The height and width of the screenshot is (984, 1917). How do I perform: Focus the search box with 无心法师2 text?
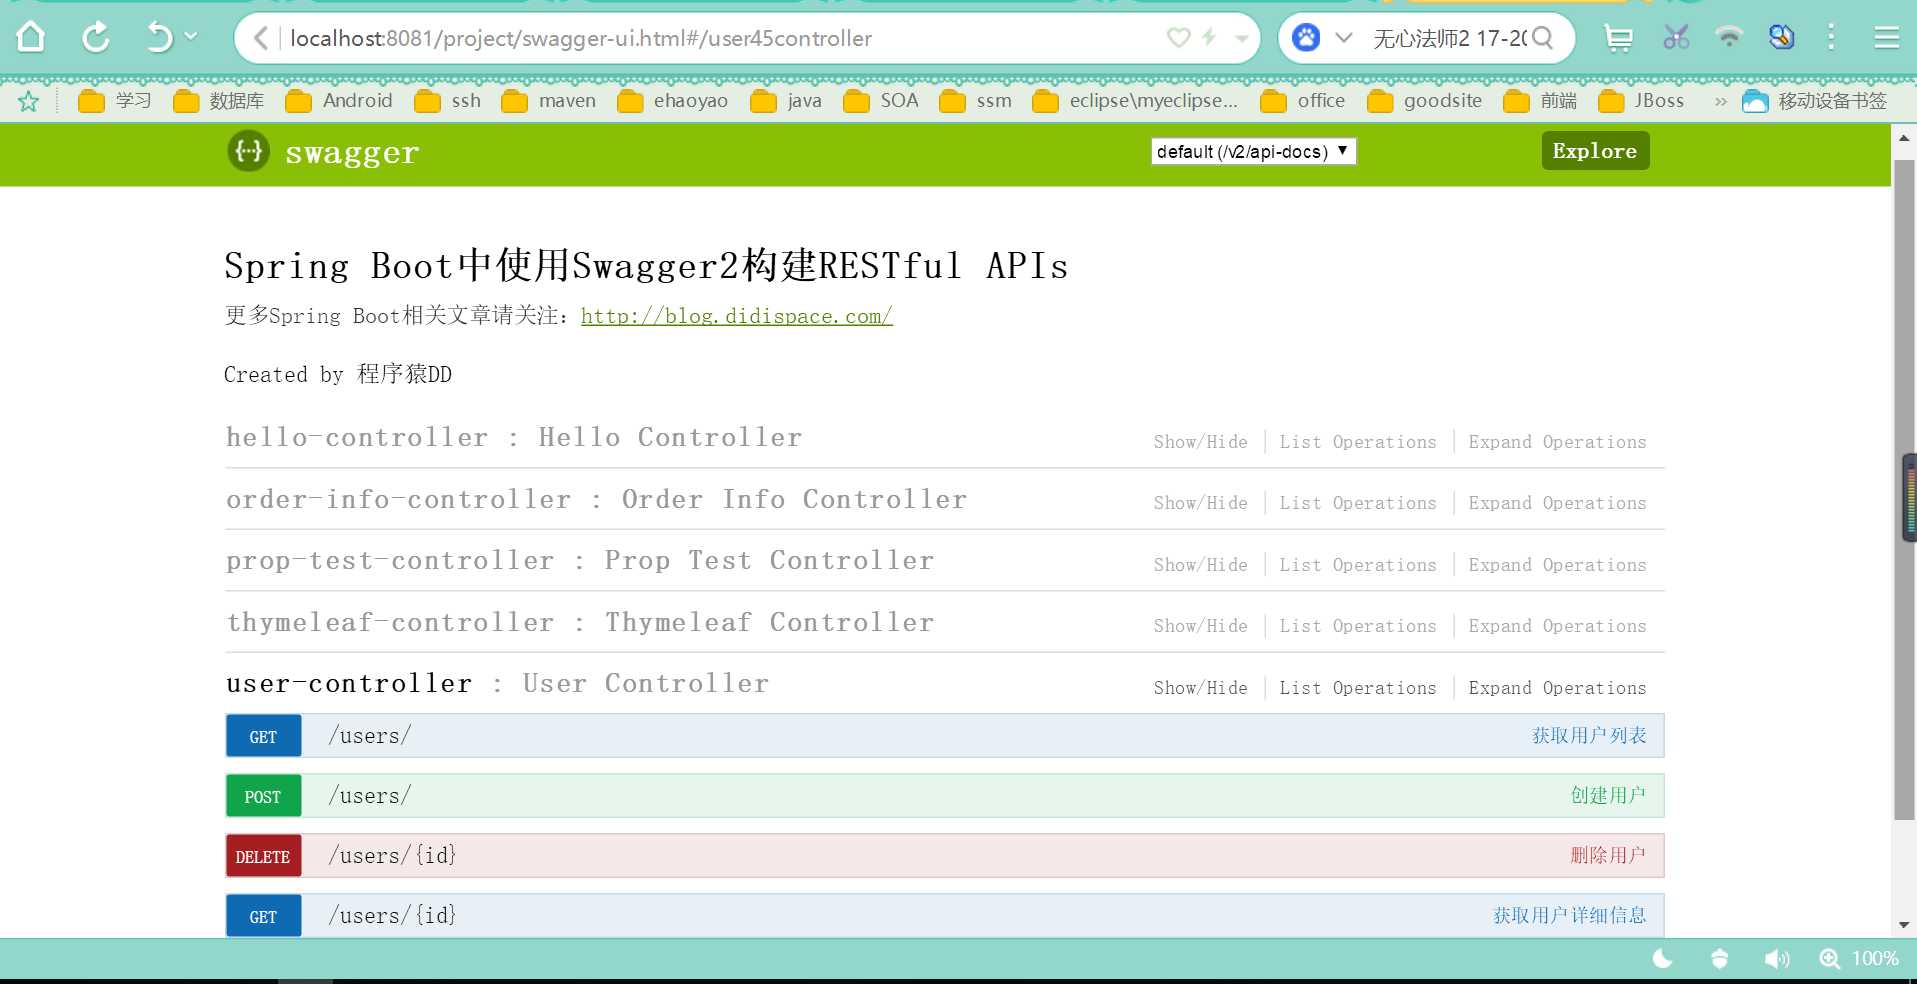click(1449, 38)
